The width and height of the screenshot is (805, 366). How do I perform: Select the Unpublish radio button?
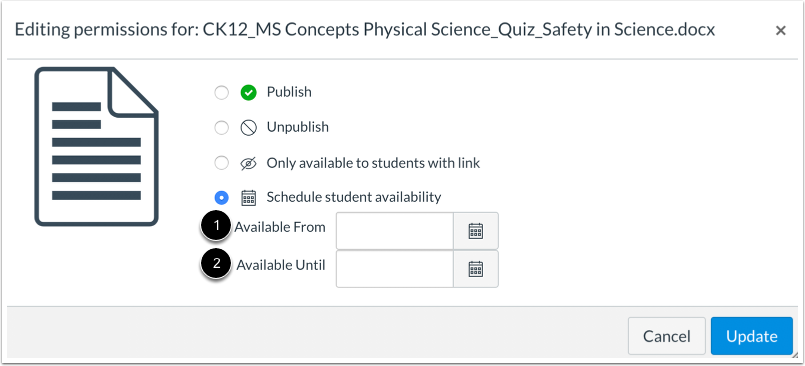tap(221, 128)
